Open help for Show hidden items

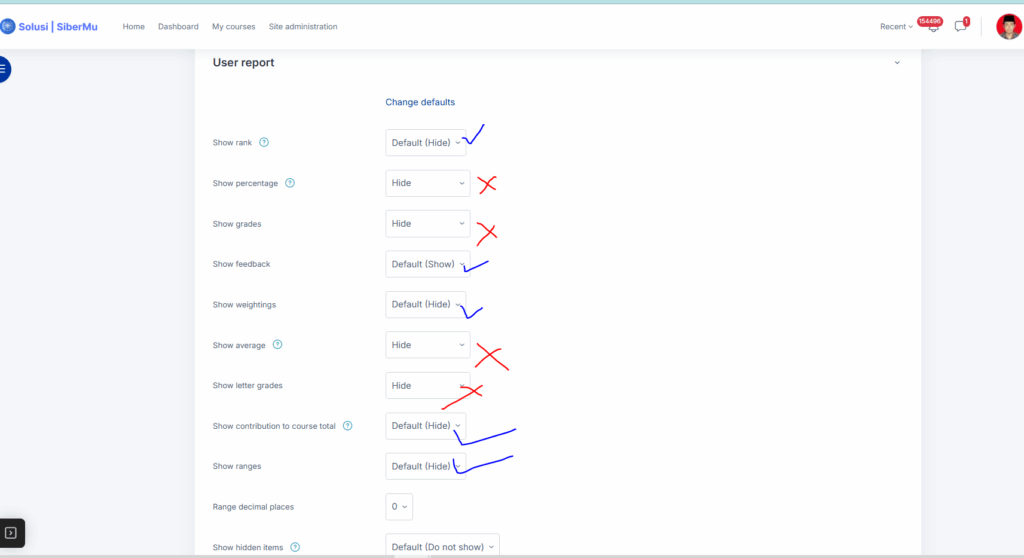coord(295,548)
